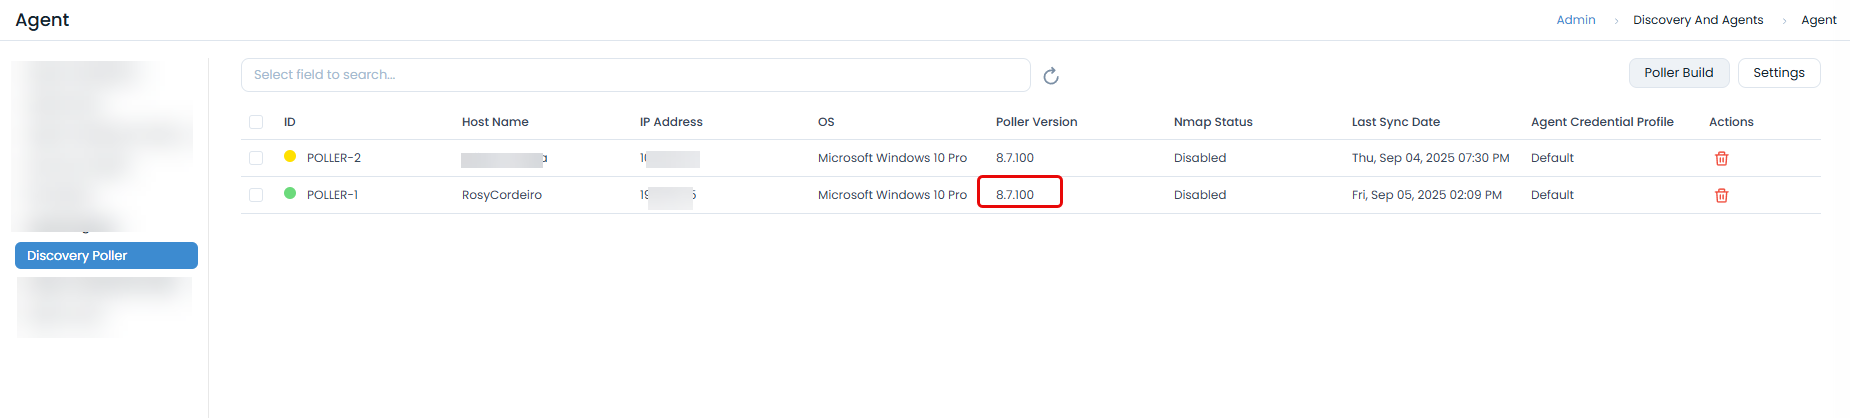Open the Discovery Poller sidebar item
Image resolution: width=1850 pixels, height=418 pixels.
[106, 256]
